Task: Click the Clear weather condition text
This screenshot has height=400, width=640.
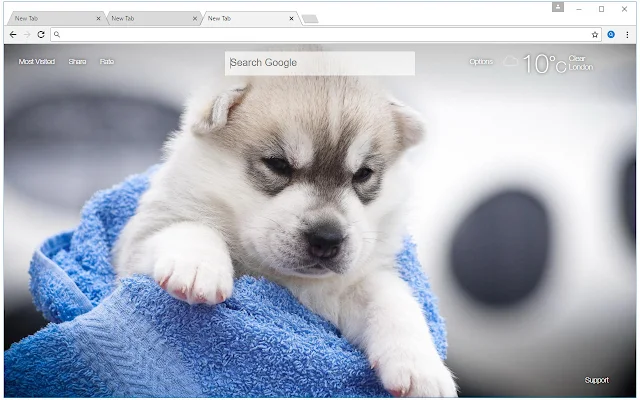Action: pos(577,58)
